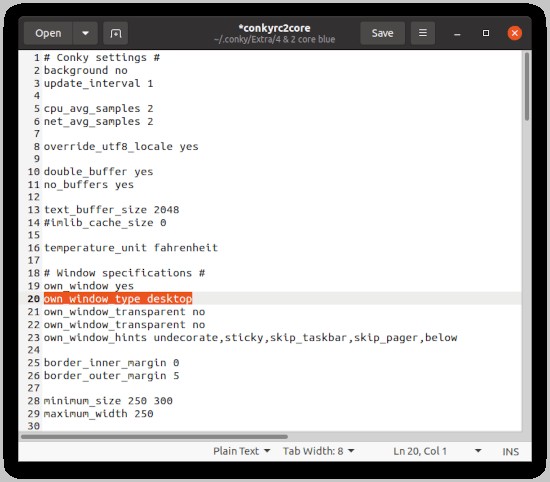The image size is (550, 482).
Task: Open the Ln 20, Col 1 position dropdown
Action: coord(437,451)
